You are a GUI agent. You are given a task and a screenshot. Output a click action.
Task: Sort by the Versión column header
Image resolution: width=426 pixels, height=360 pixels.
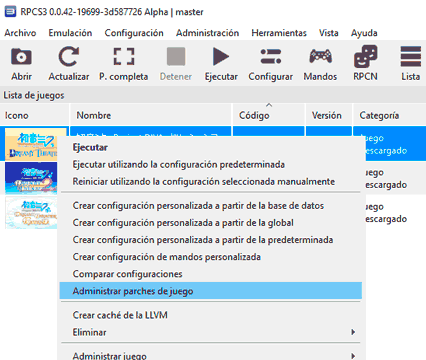[x=329, y=115]
